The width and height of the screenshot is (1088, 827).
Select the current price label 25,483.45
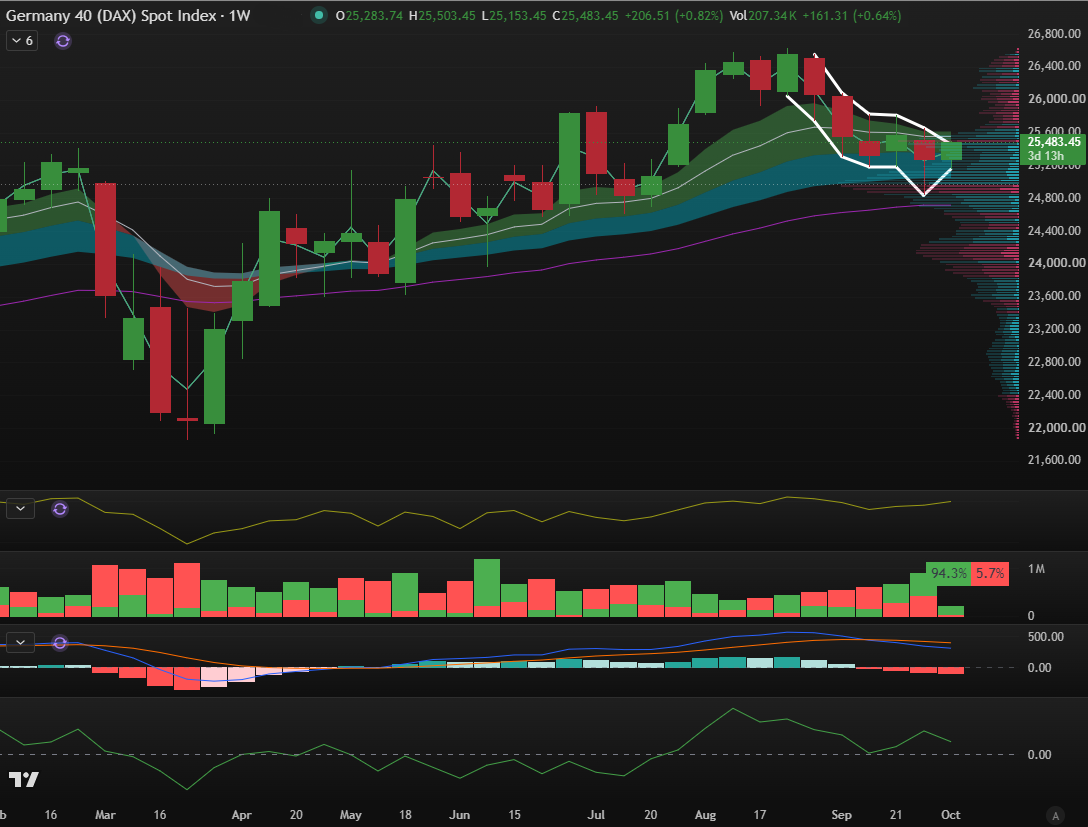click(x=1054, y=142)
